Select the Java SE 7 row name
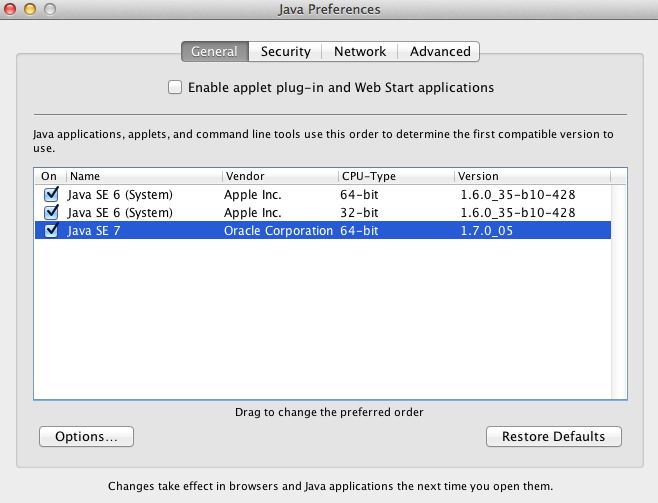The image size is (658, 503). 94,231
